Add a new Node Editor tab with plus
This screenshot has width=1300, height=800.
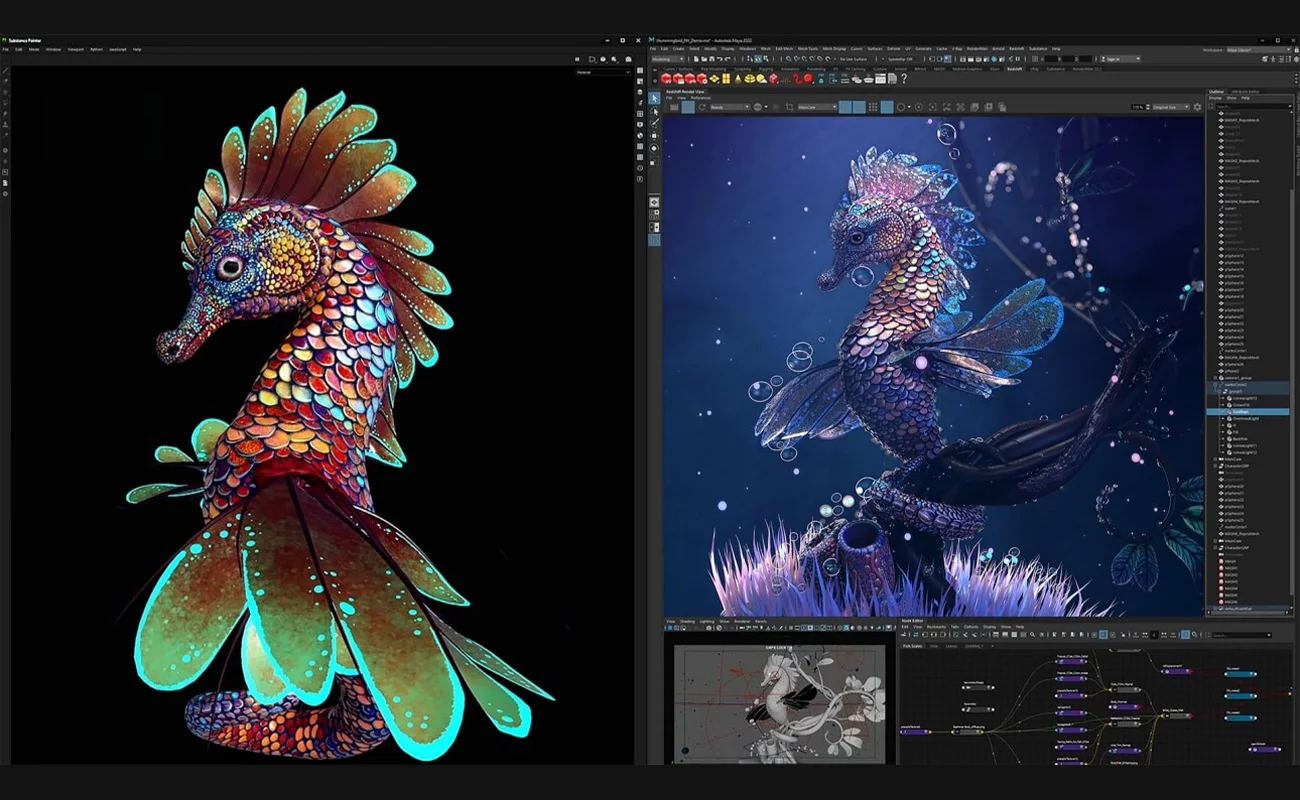pos(992,646)
